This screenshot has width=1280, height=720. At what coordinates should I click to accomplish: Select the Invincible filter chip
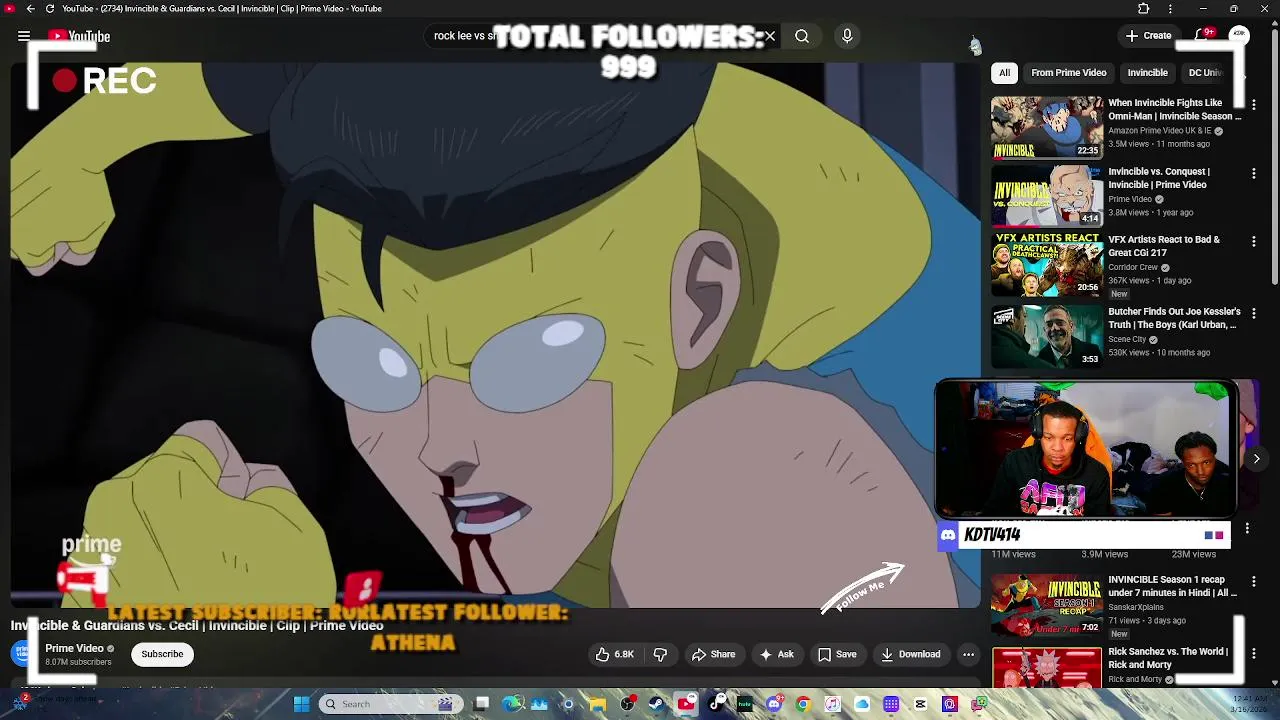click(1147, 73)
